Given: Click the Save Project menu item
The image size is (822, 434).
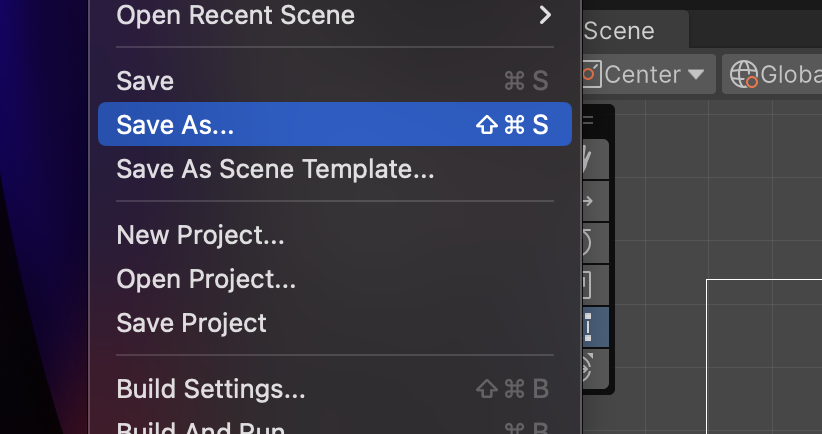Looking at the screenshot, I should coord(191,323).
